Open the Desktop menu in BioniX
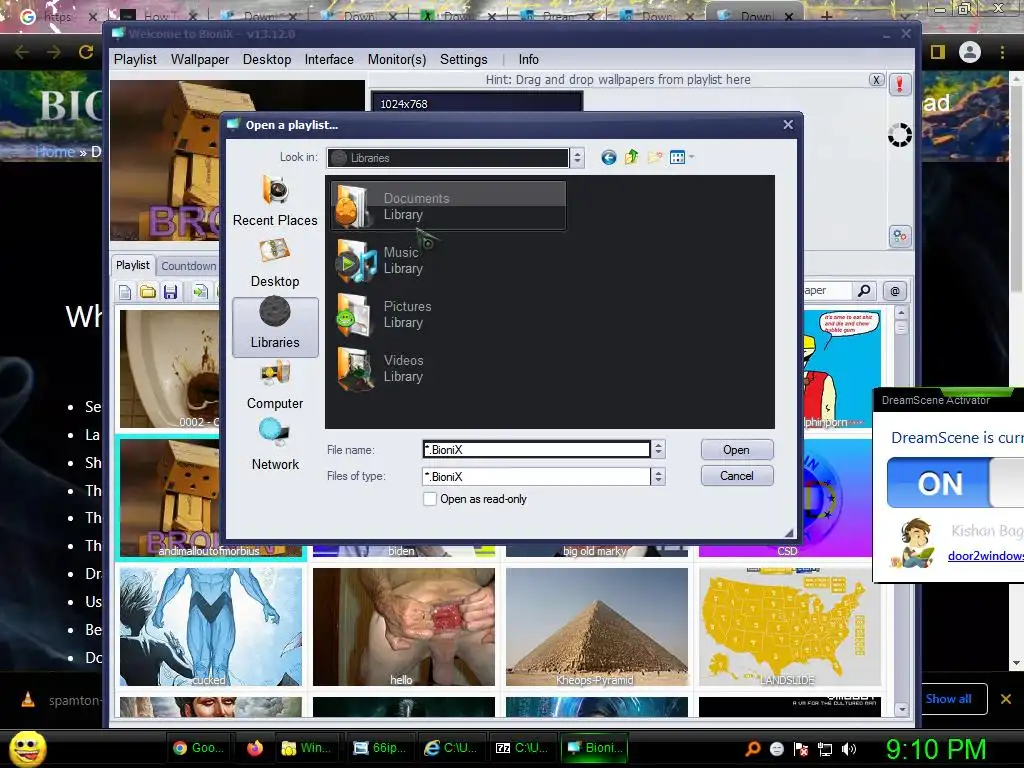The width and height of the screenshot is (1024, 768). (x=267, y=59)
